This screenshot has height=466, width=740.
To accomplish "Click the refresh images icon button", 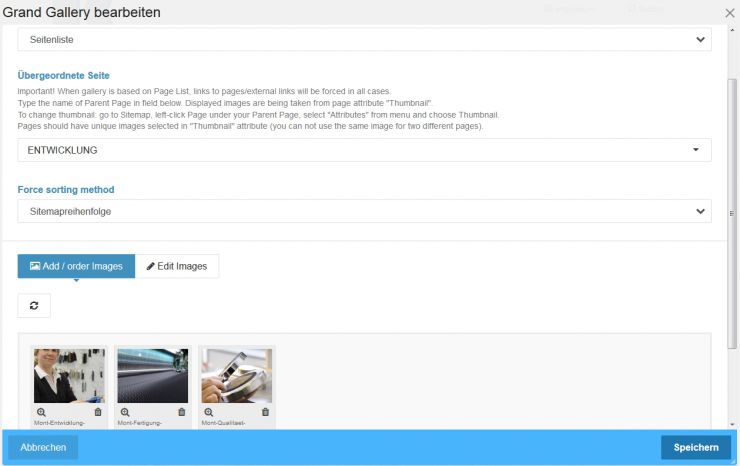I will point(34,305).
